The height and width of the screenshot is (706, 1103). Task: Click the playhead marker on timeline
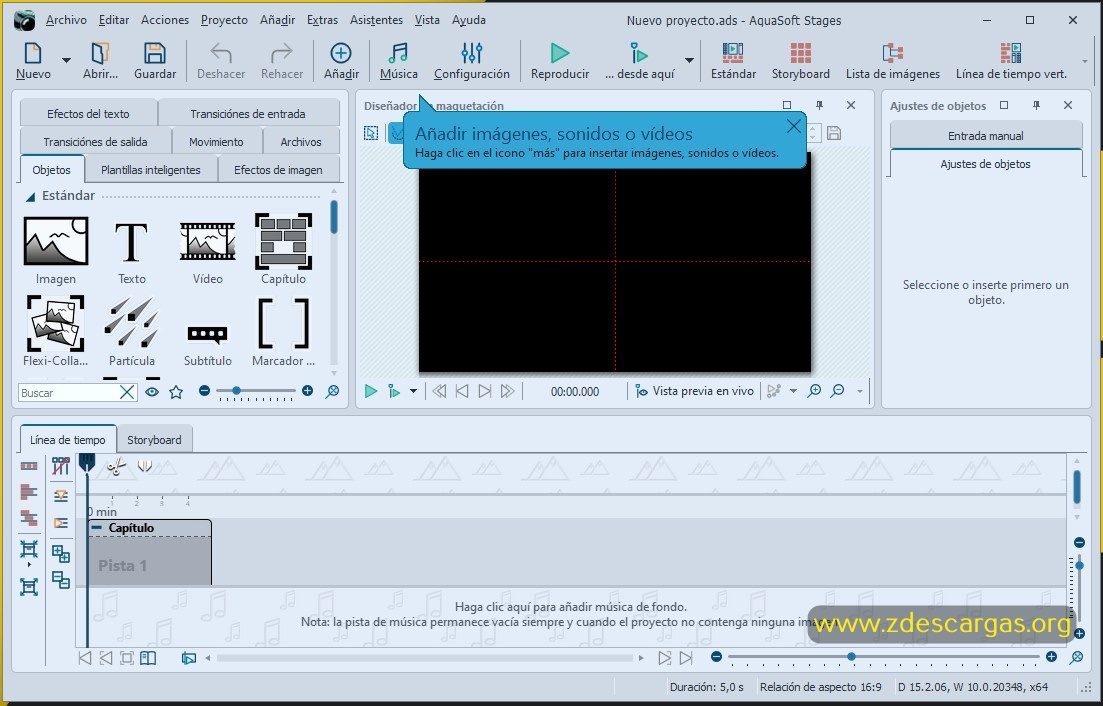coord(87,462)
